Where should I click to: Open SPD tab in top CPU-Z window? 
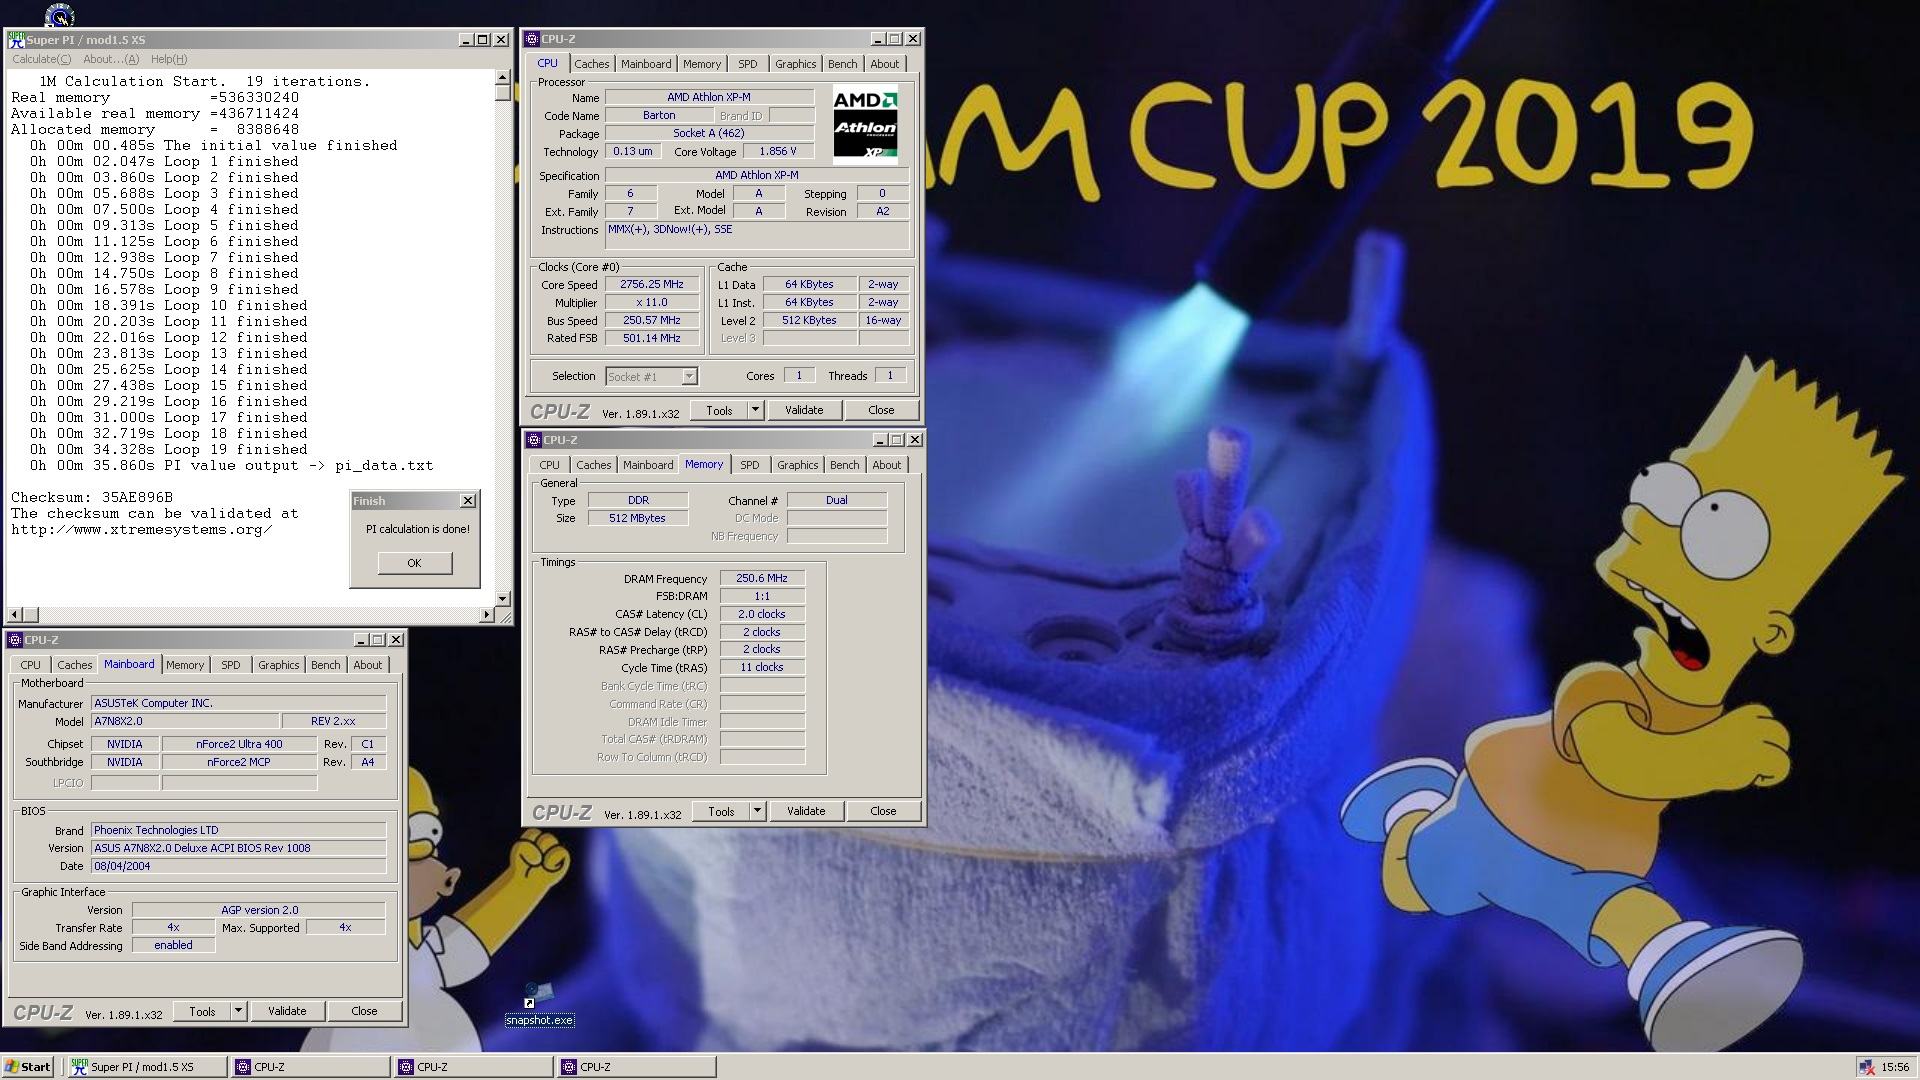point(747,64)
